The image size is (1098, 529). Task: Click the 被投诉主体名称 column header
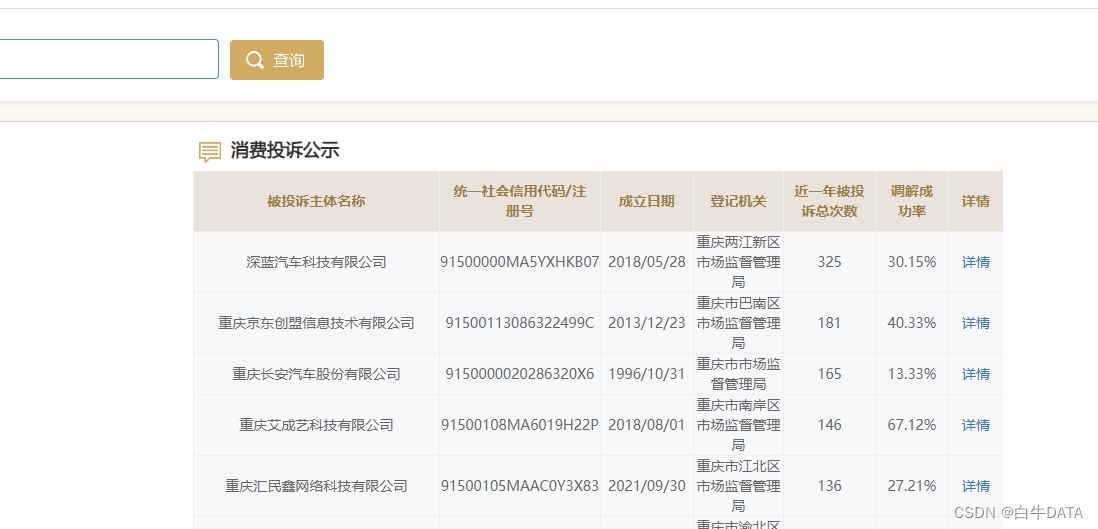coord(317,202)
